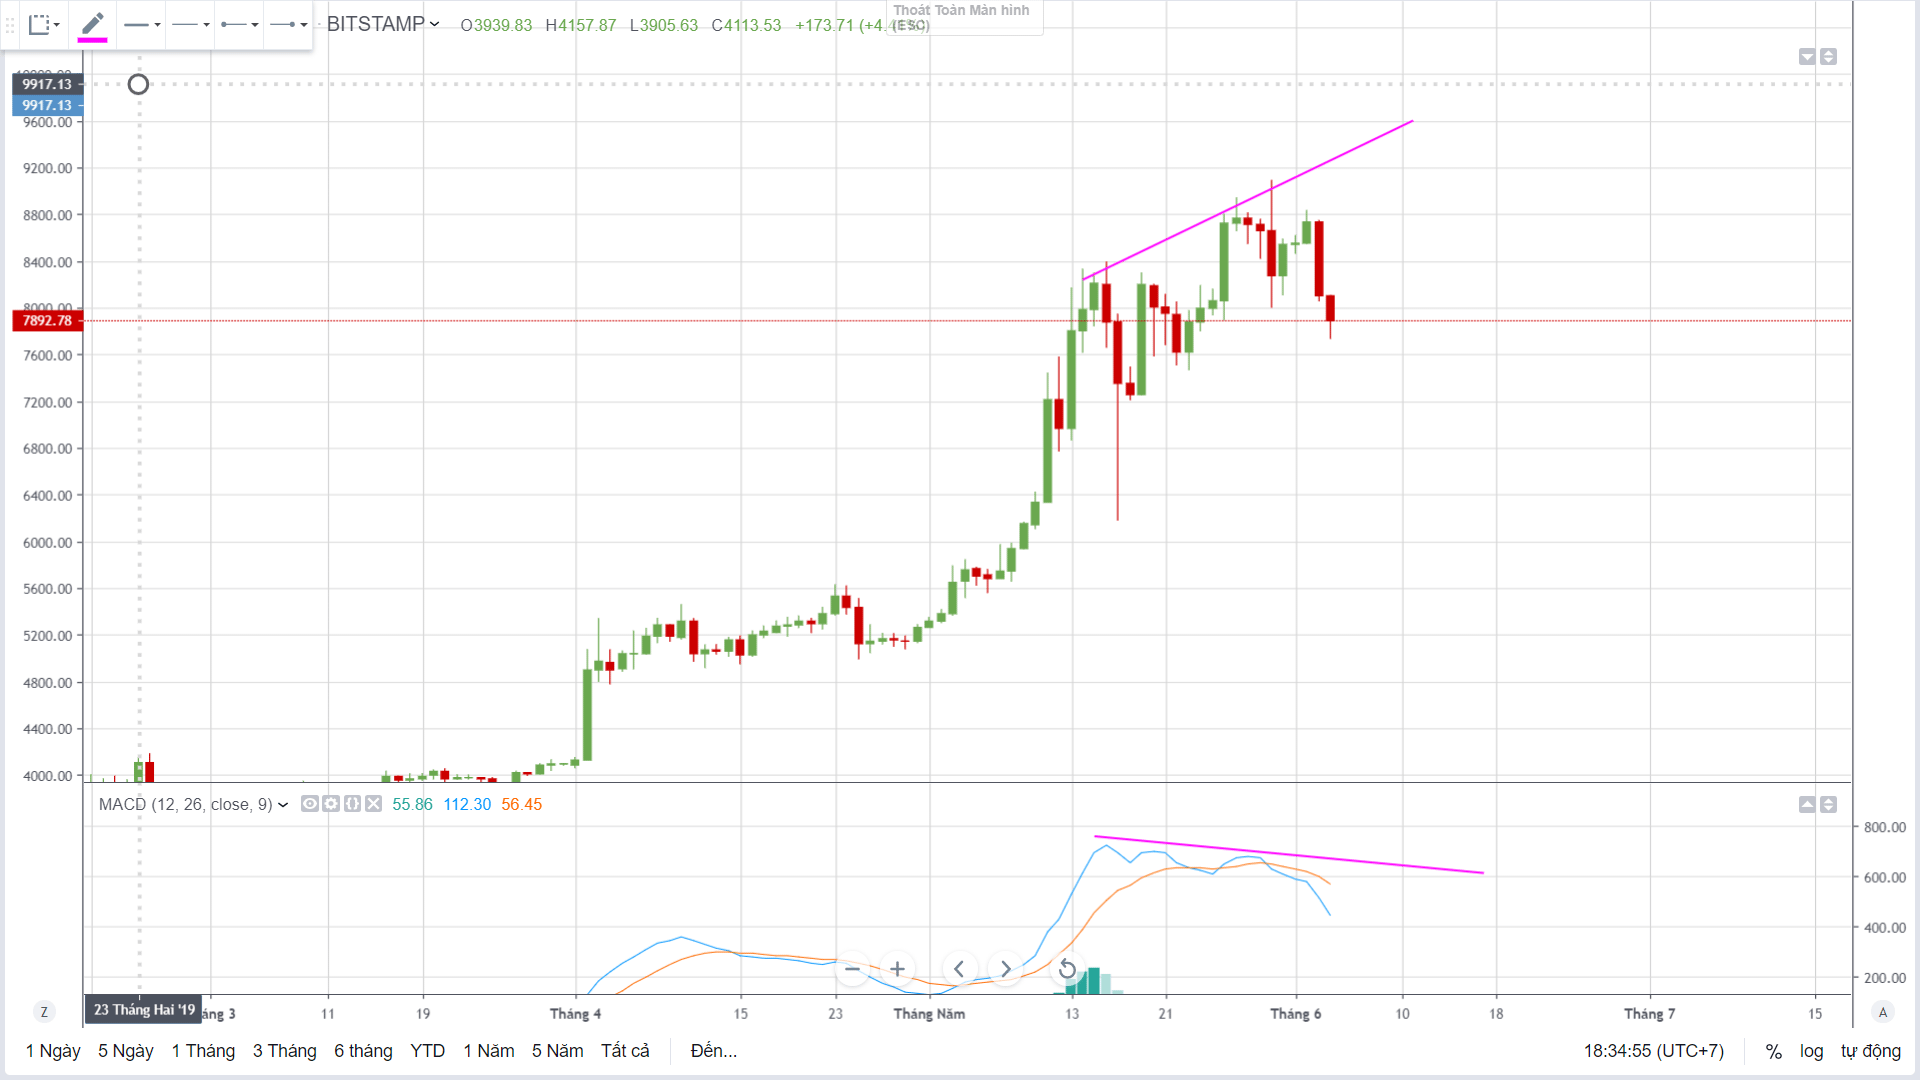Toggle auto scale 'tự động'
The height and width of the screenshot is (1080, 1920).
[x=1870, y=1051]
